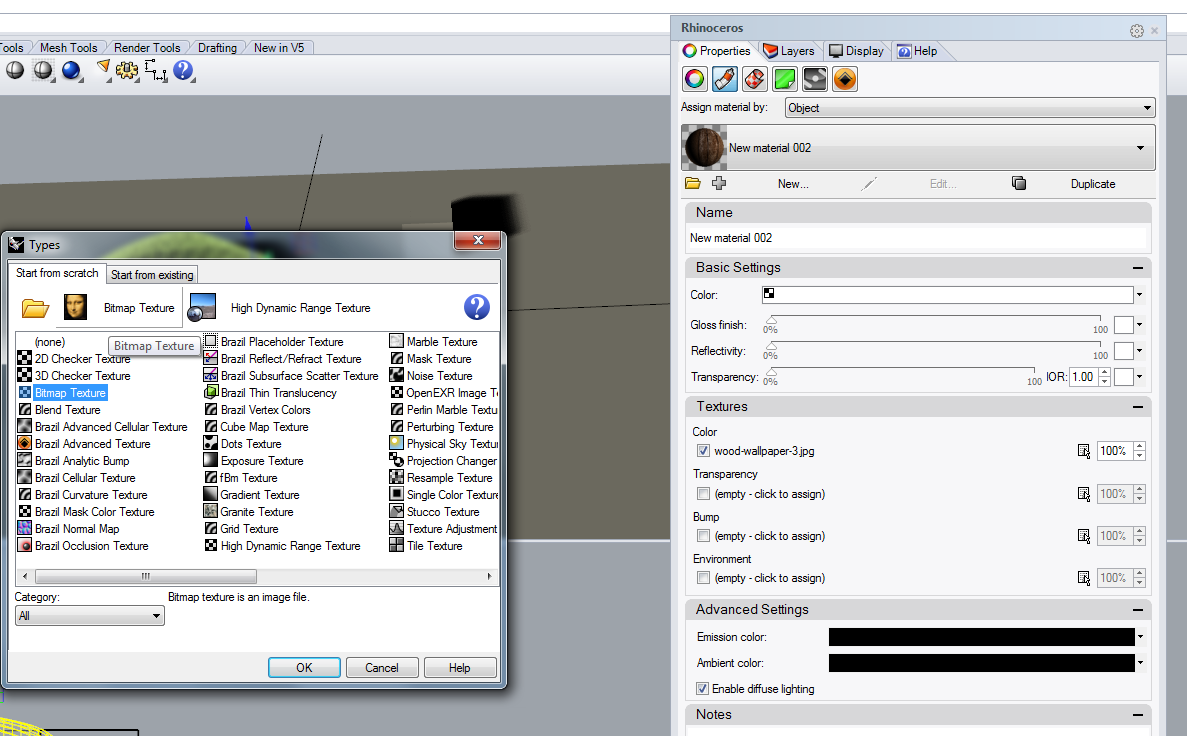Click the Reflectivity slider handle

[x=771, y=347]
